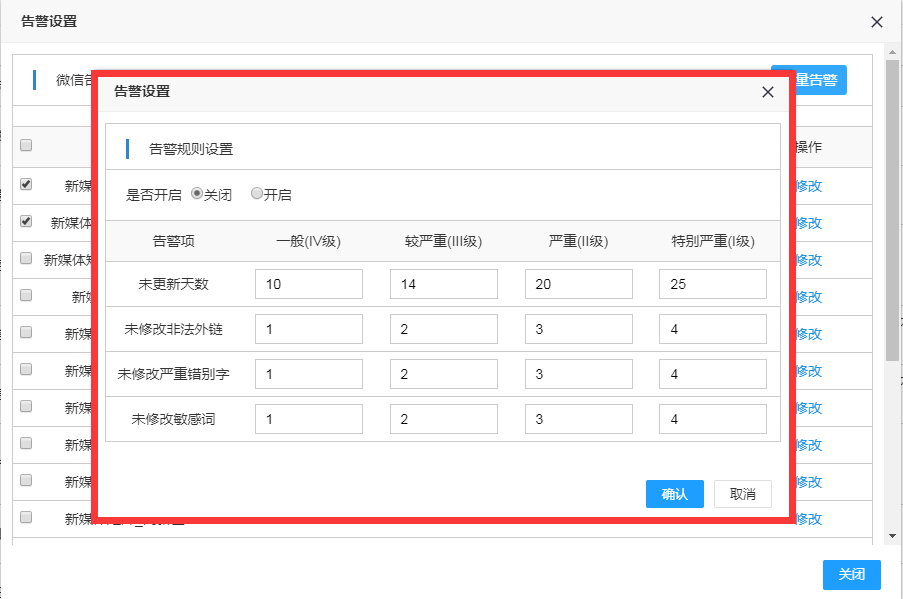The image size is (903, 599).
Task: Click the blue 关闭 button at bottom
Action: 851,575
